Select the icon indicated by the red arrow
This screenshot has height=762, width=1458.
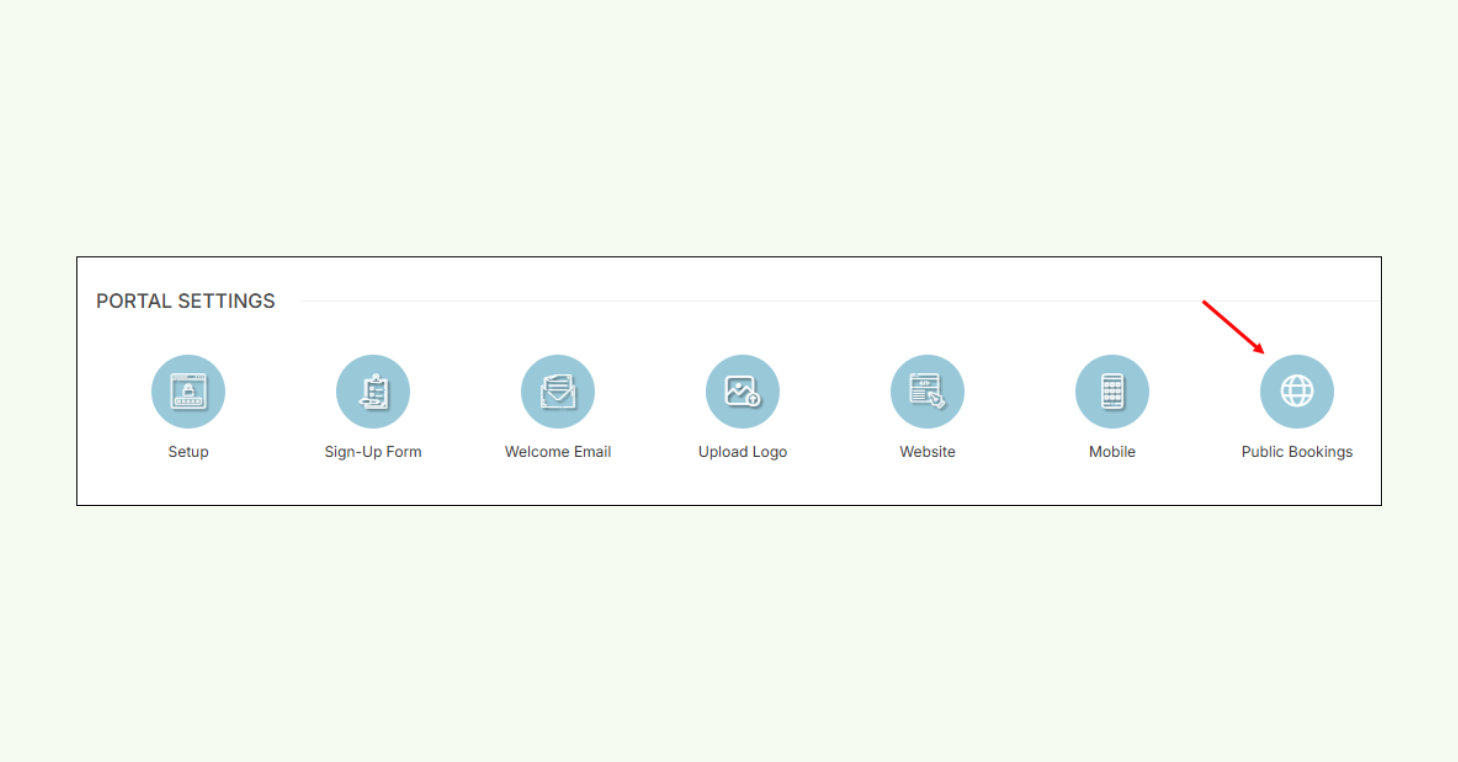point(1297,391)
